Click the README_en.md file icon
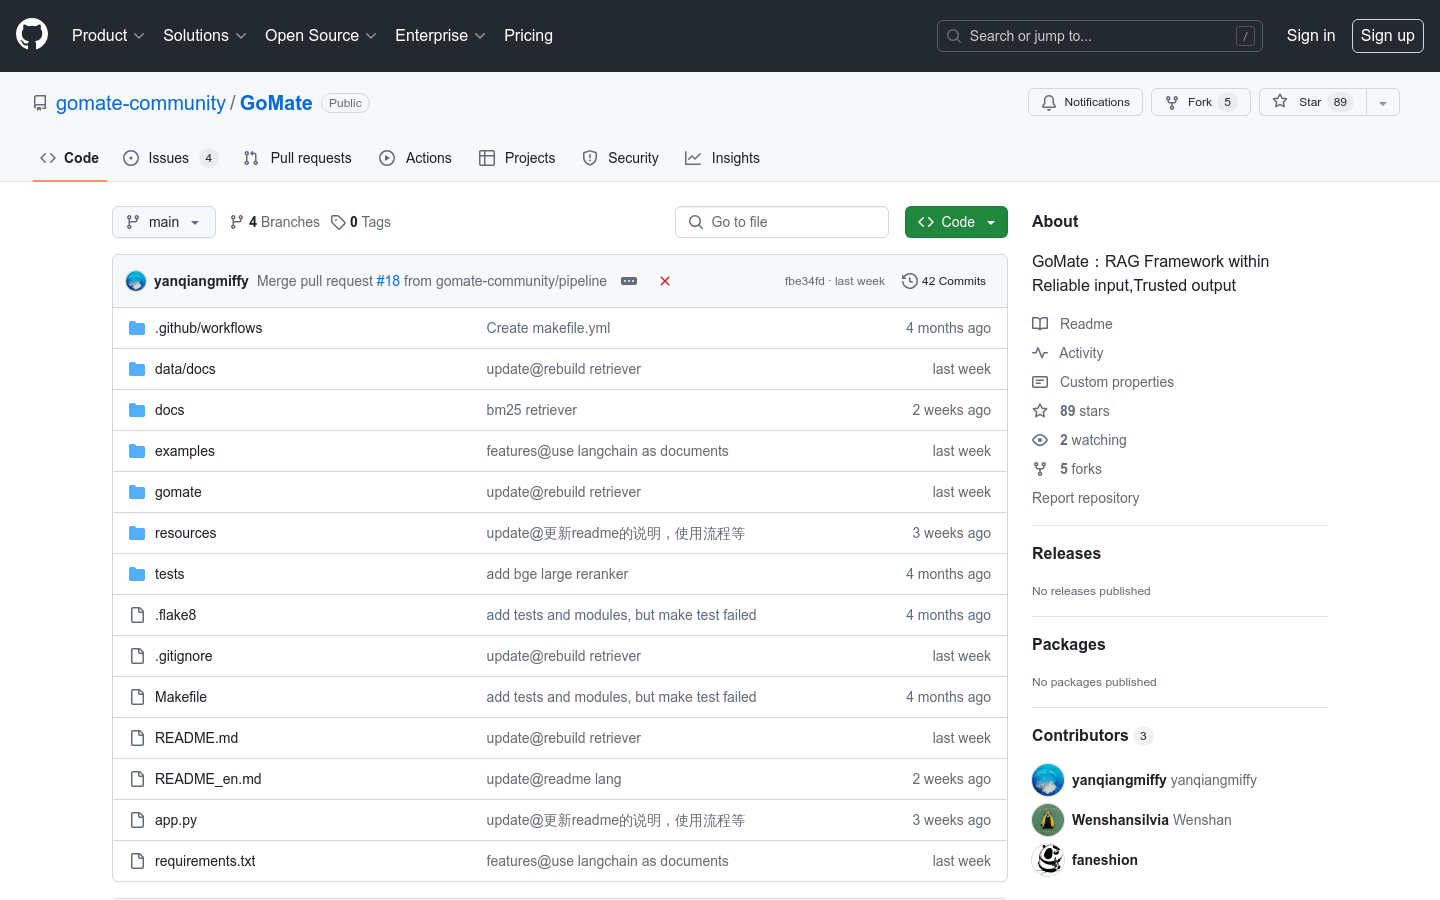1440x900 pixels. [x=137, y=779]
